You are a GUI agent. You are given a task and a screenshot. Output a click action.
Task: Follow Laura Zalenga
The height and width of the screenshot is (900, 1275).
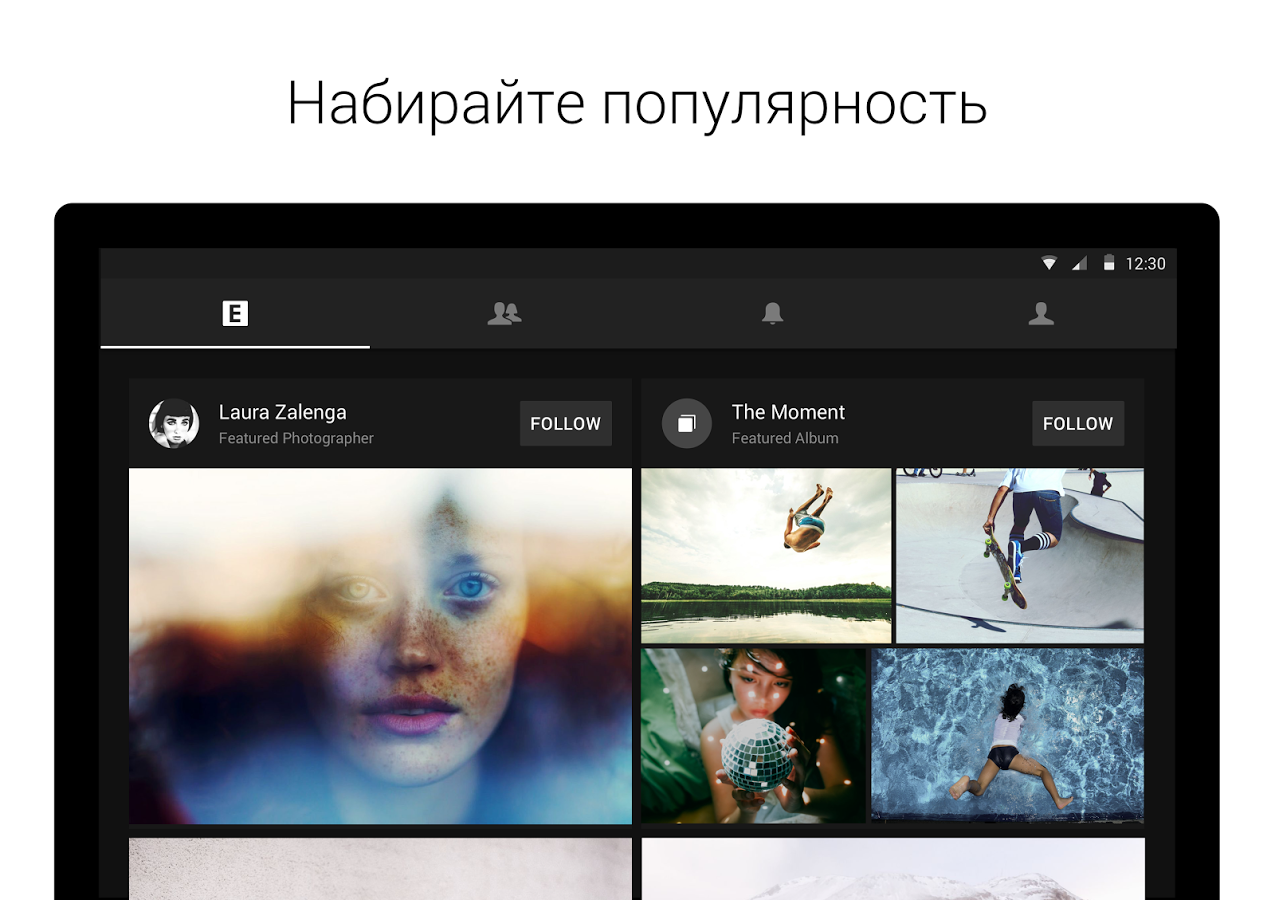click(566, 423)
